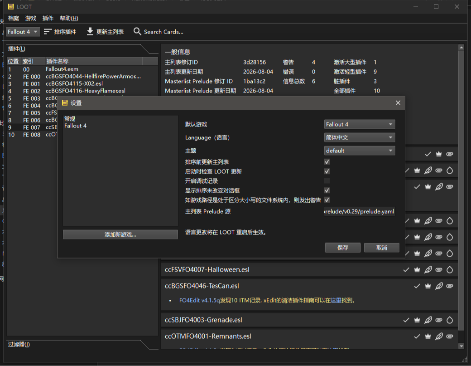Close the 设置 dialog with the X button
Viewport: 471px width, 366px height.
(x=398, y=103)
